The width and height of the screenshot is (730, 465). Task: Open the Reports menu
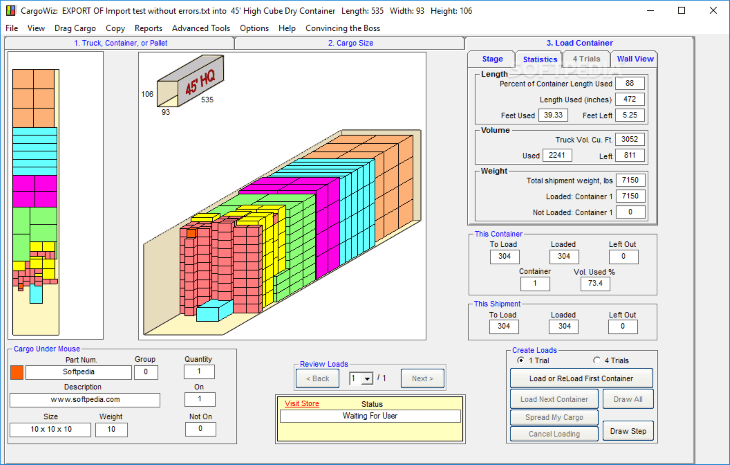pyautogui.click(x=148, y=28)
